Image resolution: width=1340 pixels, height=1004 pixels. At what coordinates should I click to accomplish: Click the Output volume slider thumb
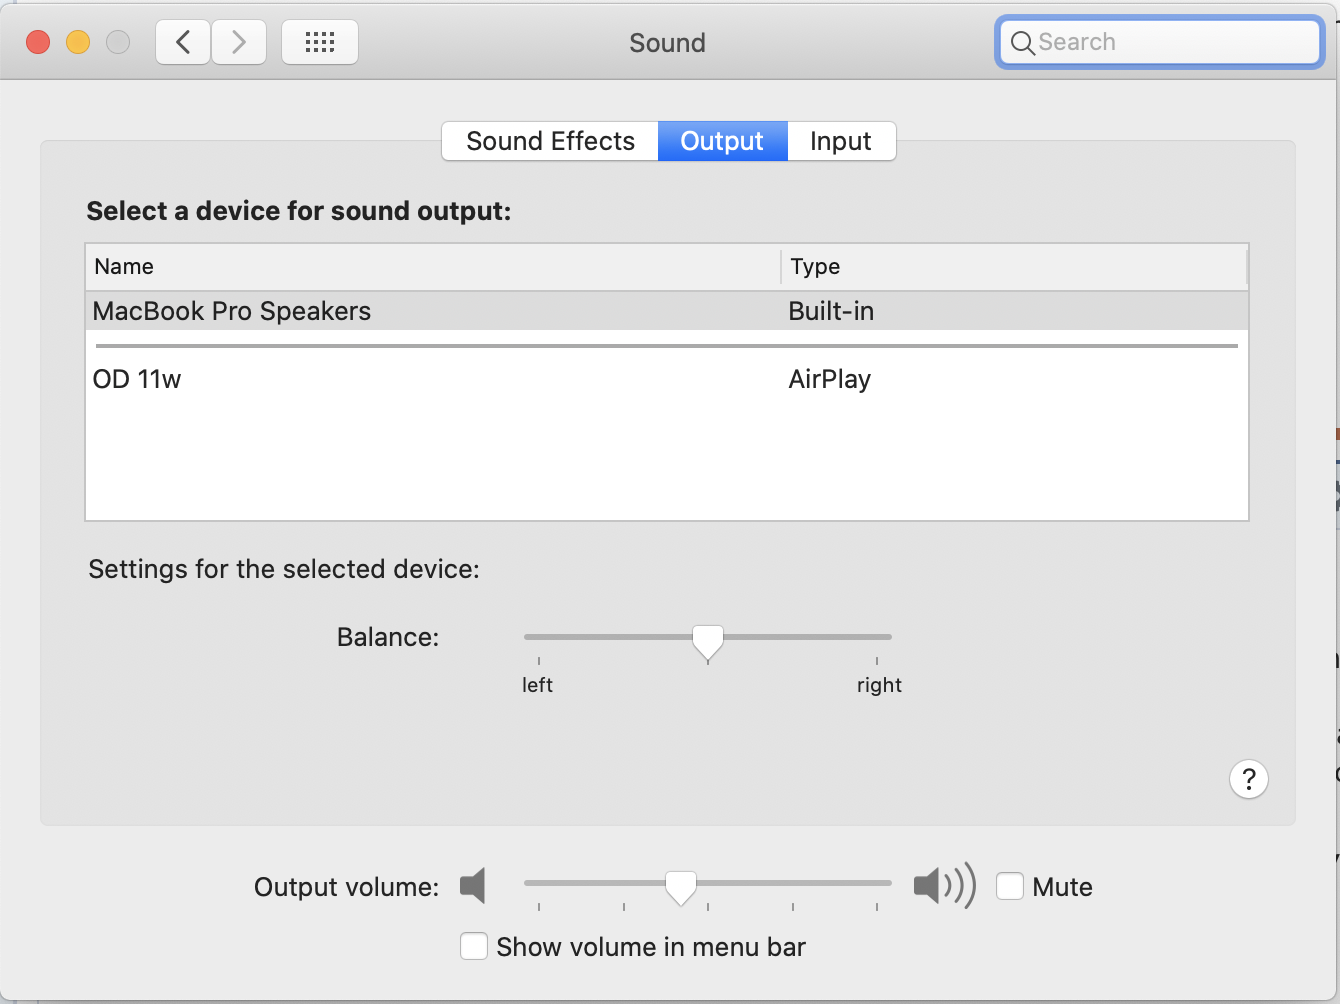(681, 887)
